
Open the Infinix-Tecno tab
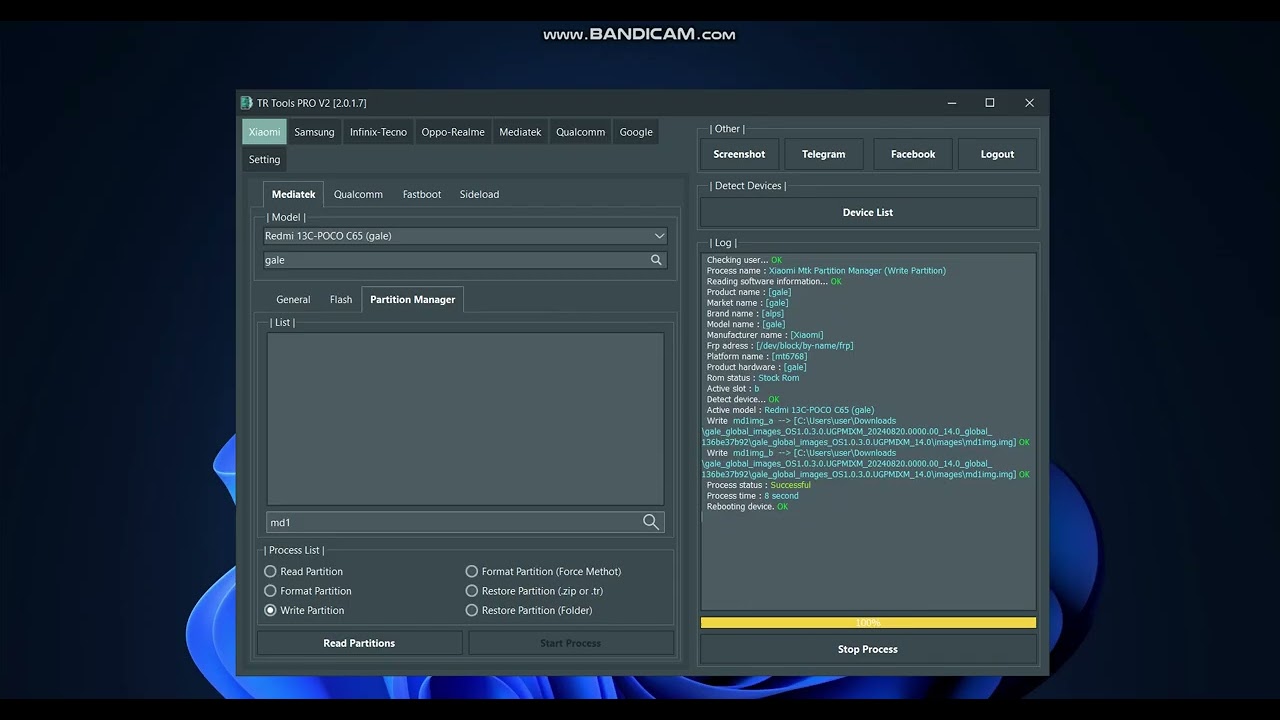pos(378,132)
